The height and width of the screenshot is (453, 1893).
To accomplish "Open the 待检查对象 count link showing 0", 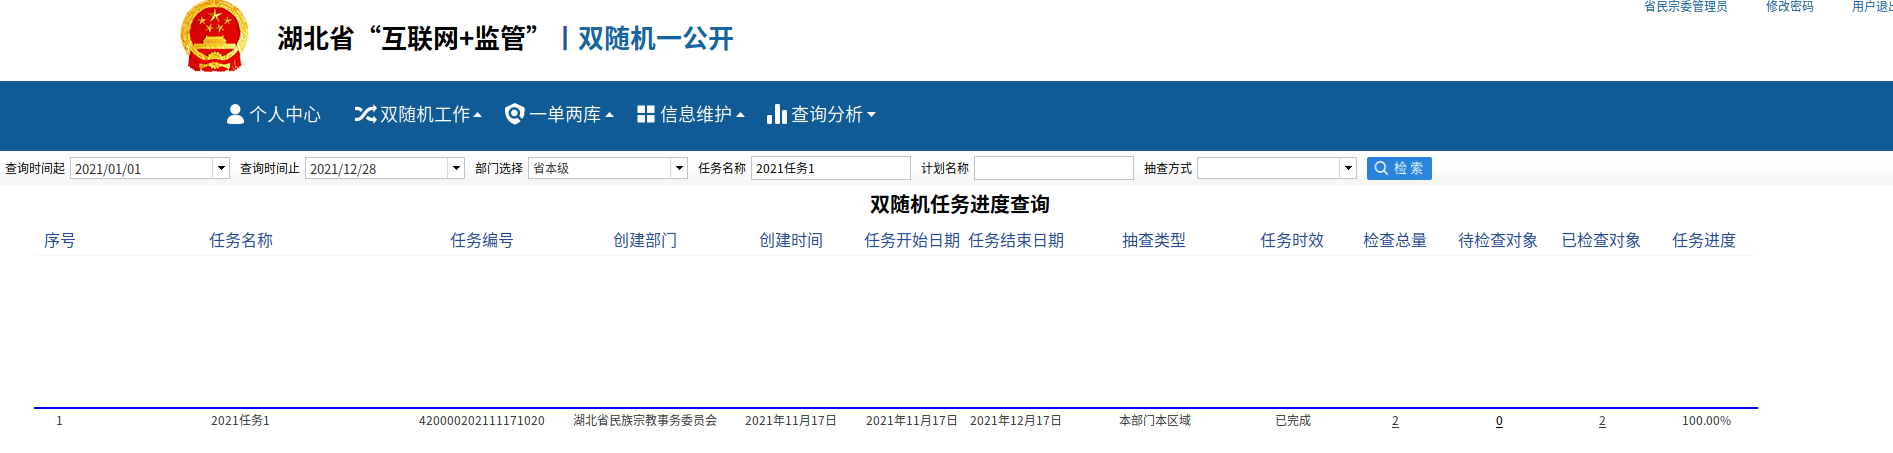I will 1499,421.
